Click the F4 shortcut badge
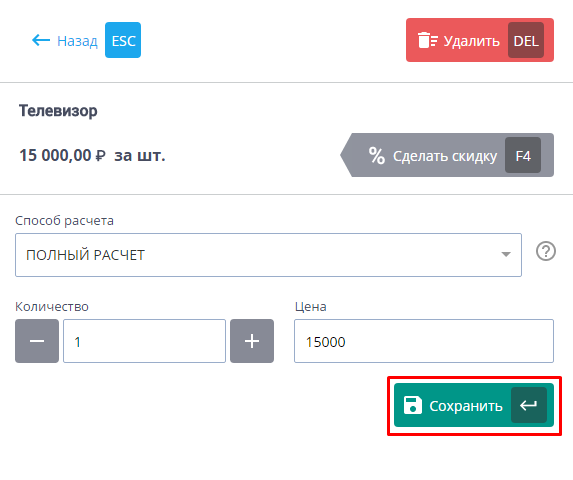This screenshot has width=573, height=480. [523, 155]
